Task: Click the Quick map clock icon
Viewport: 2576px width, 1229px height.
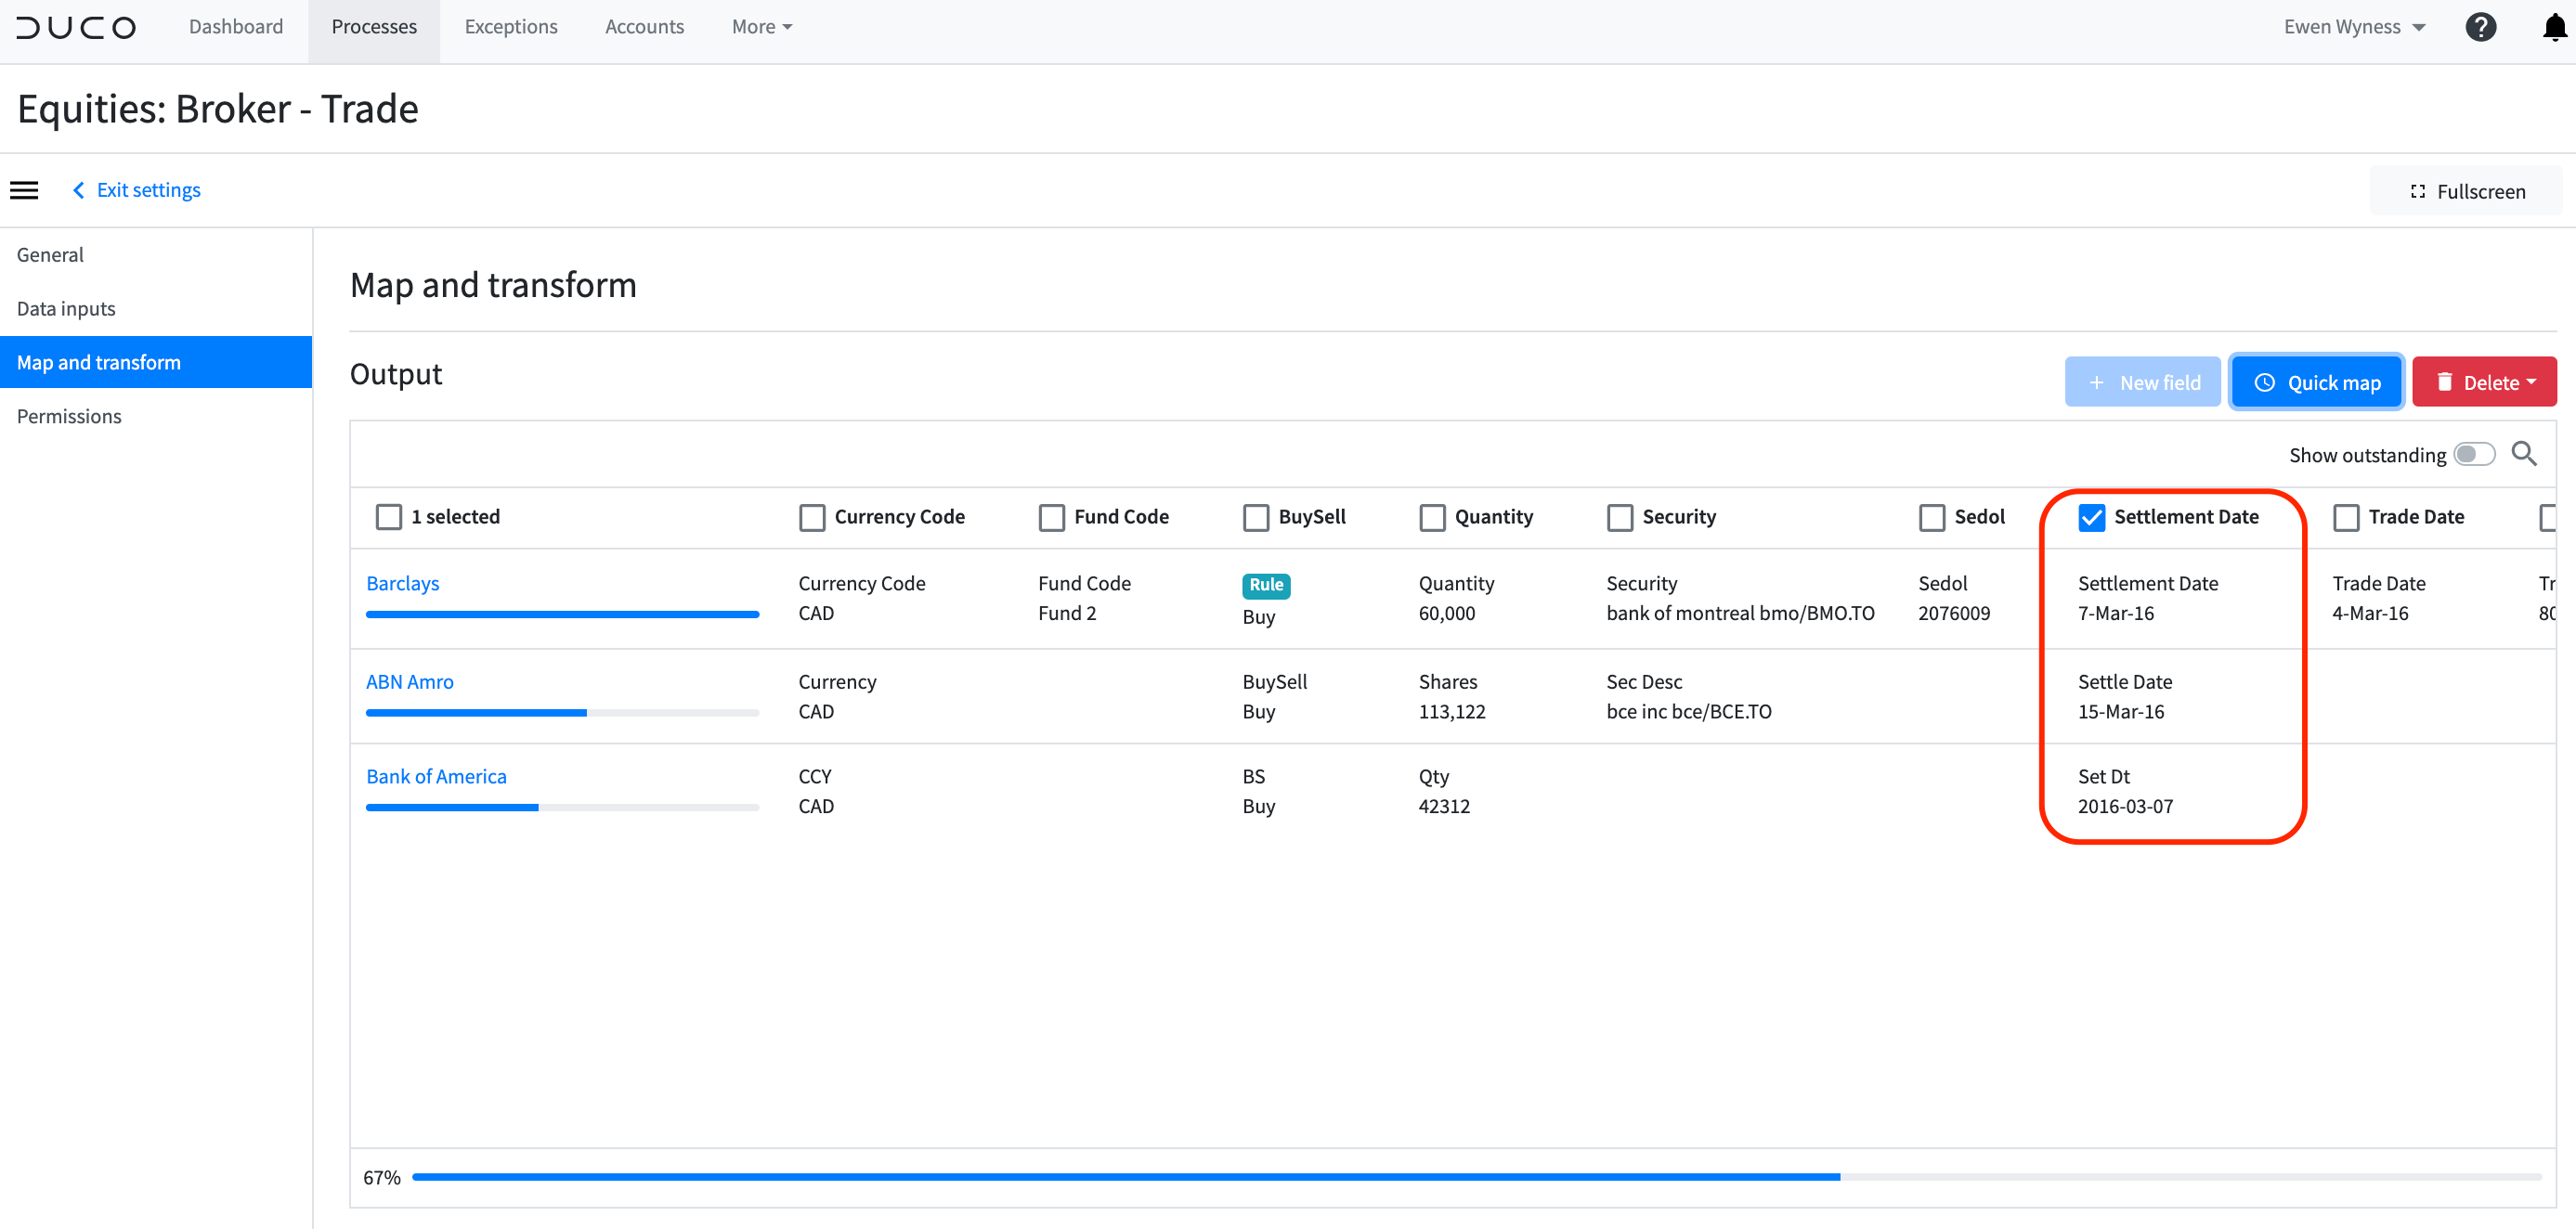Action: (2265, 382)
